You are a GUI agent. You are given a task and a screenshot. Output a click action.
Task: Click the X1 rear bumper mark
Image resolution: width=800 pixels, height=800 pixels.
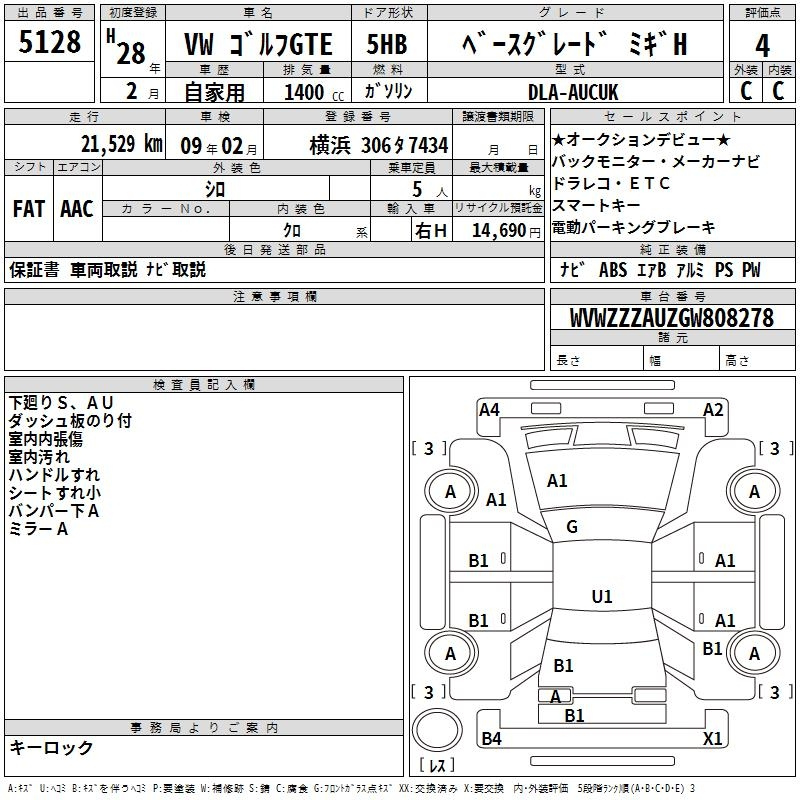(713, 738)
